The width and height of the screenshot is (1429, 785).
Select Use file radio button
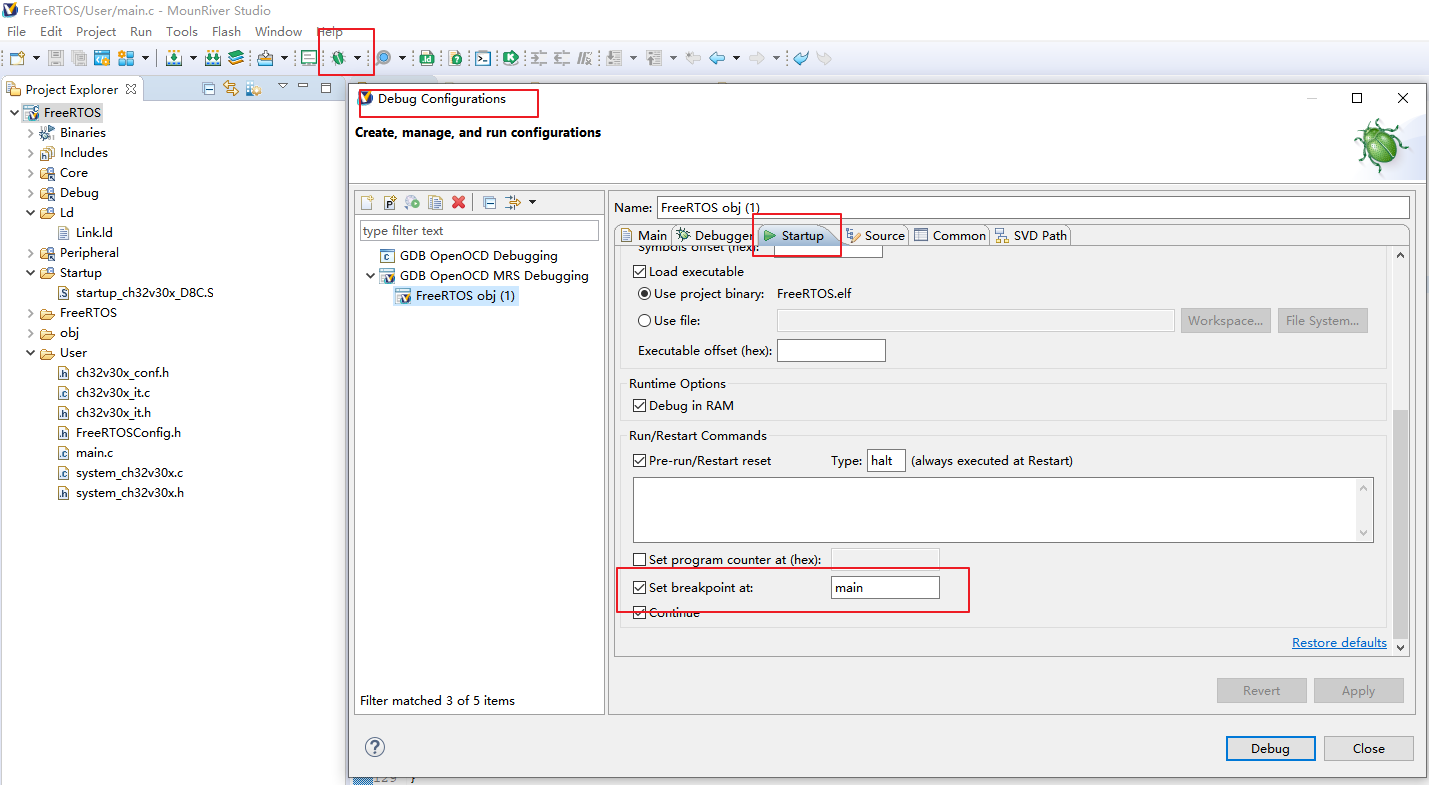(x=644, y=321)
